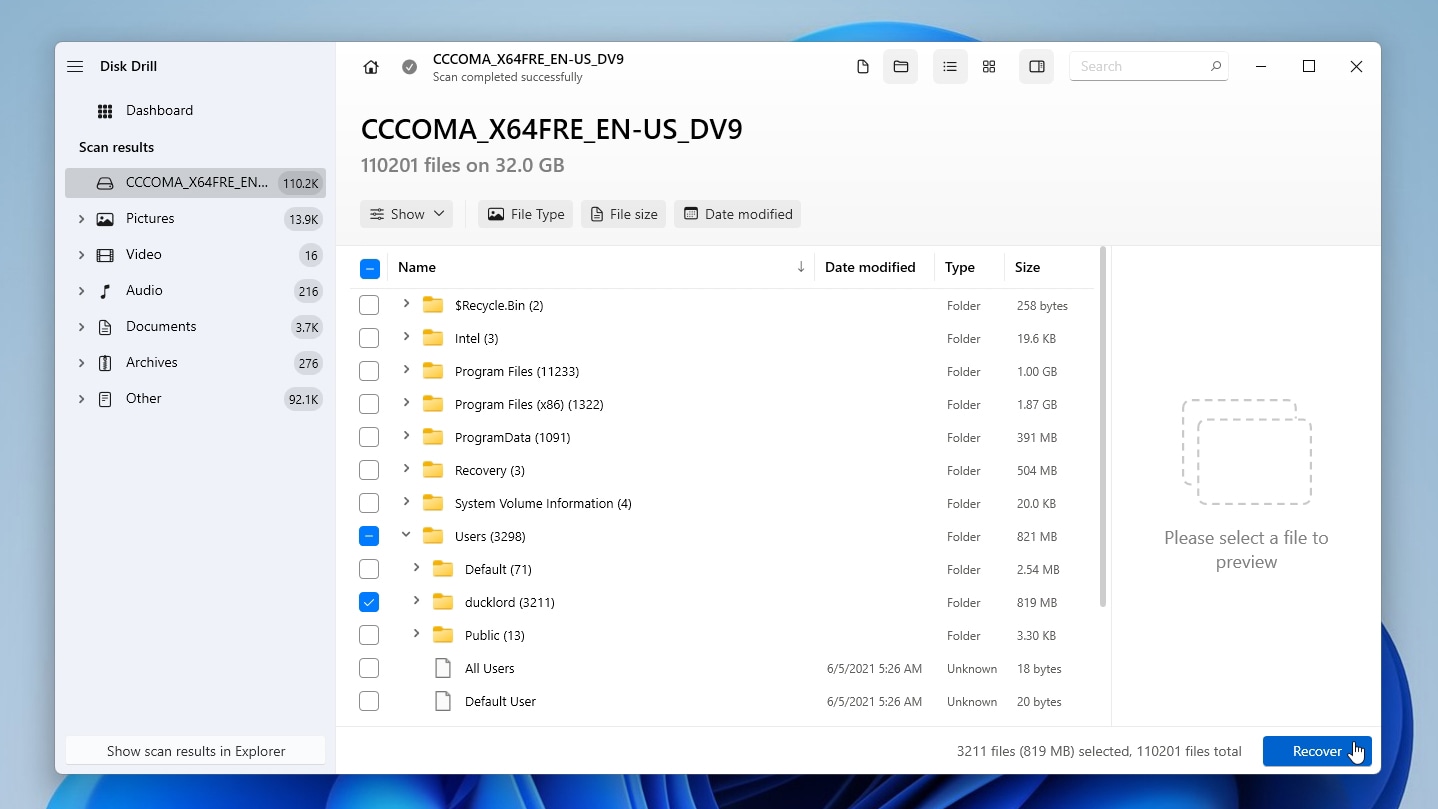Click the Pictures category icon
Screen dimensions: 1438x809
point(105,219)
